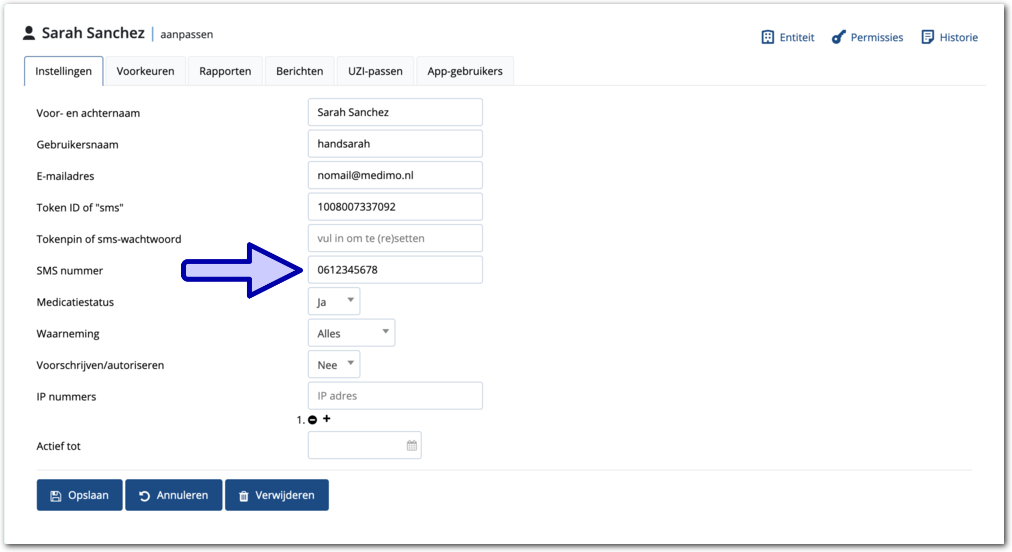Open the Voorschrijven/autoriseren dropdown
The width and height of the screenshot is (1012, 552).
click(x=334, y=365)
